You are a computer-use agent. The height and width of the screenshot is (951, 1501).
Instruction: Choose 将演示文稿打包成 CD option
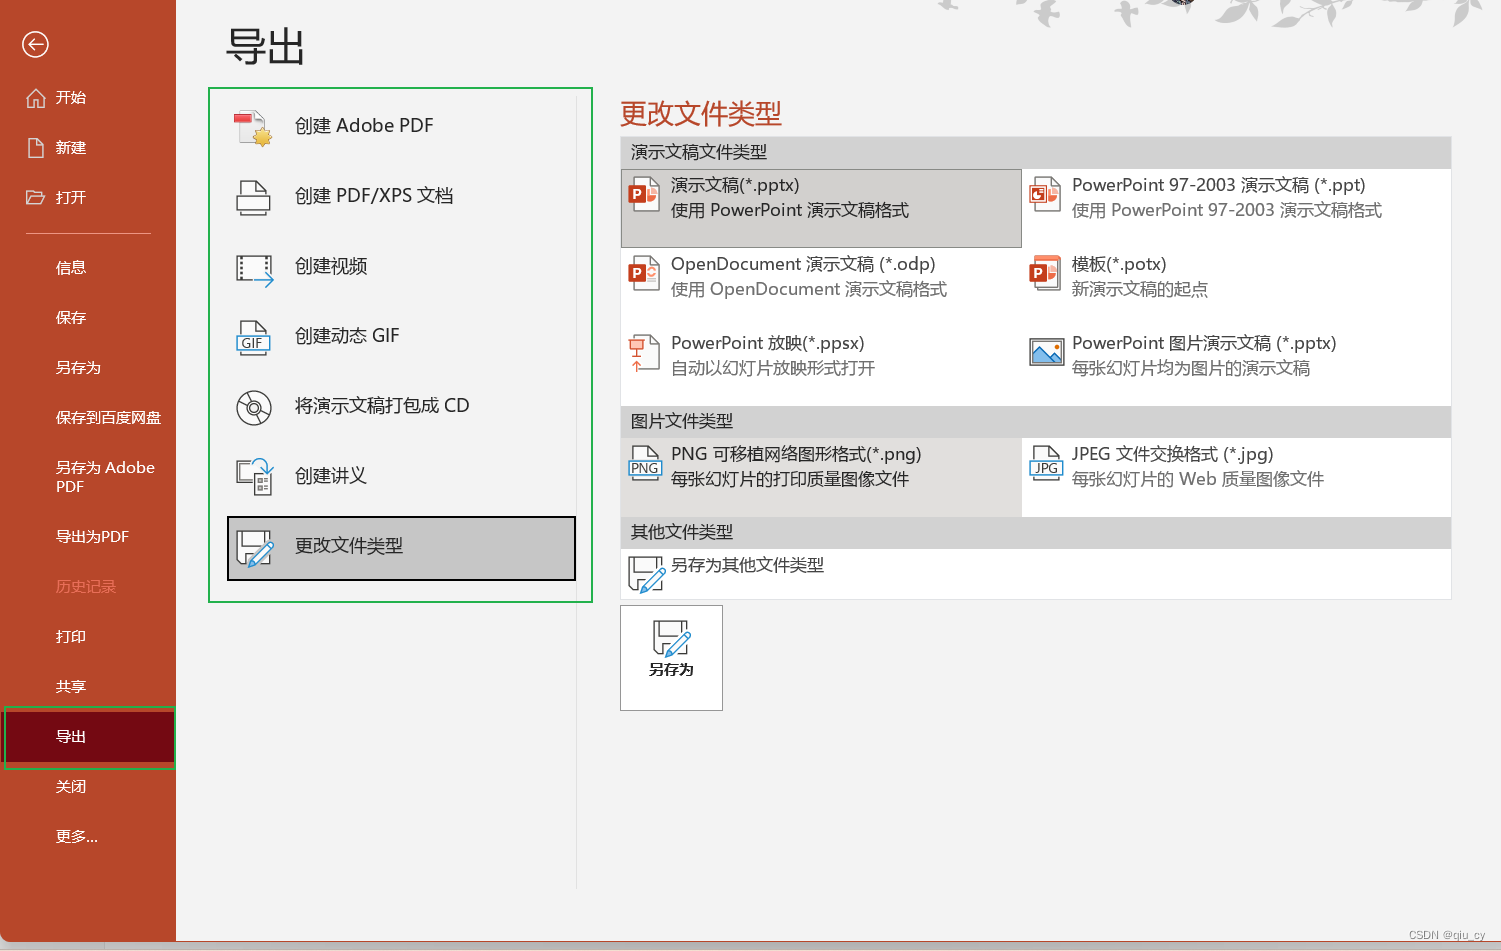(401, 406)
